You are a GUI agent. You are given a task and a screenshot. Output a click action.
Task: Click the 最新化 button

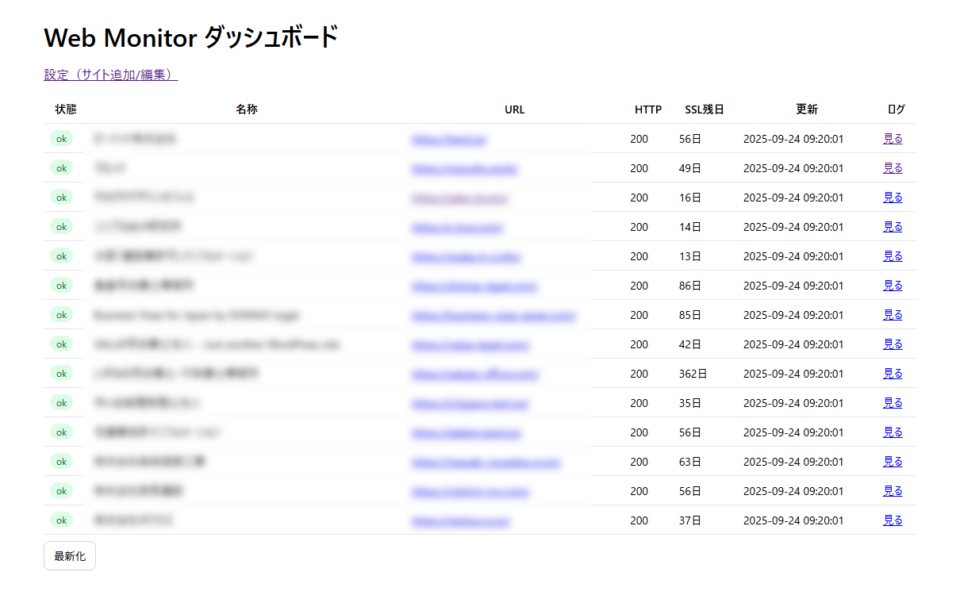pyautogui.click(x=69, y=556)
